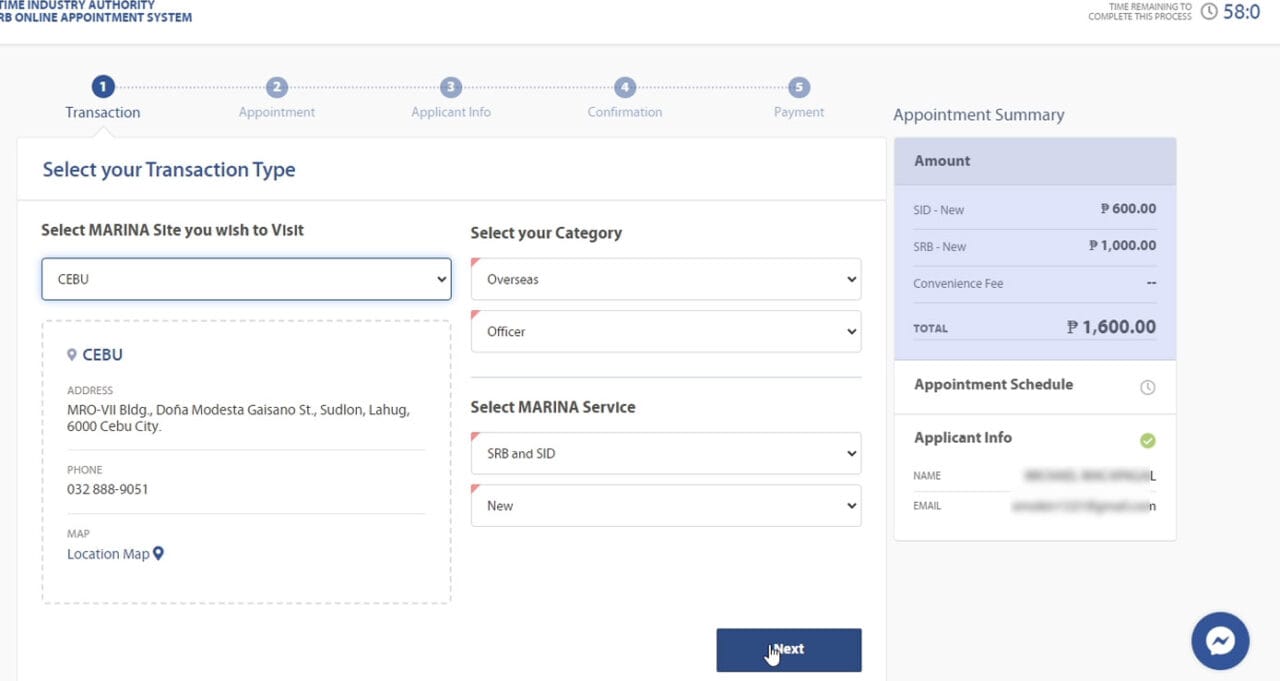Click the circle icon for step 4 Confirmation
The image size is (1280, 681).
tap(624, 87)
